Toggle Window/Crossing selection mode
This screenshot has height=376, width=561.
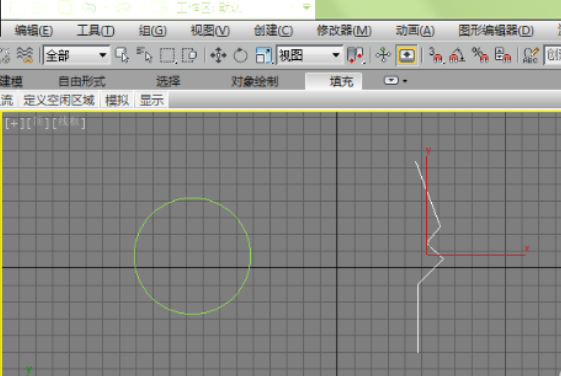pos(189,55)
